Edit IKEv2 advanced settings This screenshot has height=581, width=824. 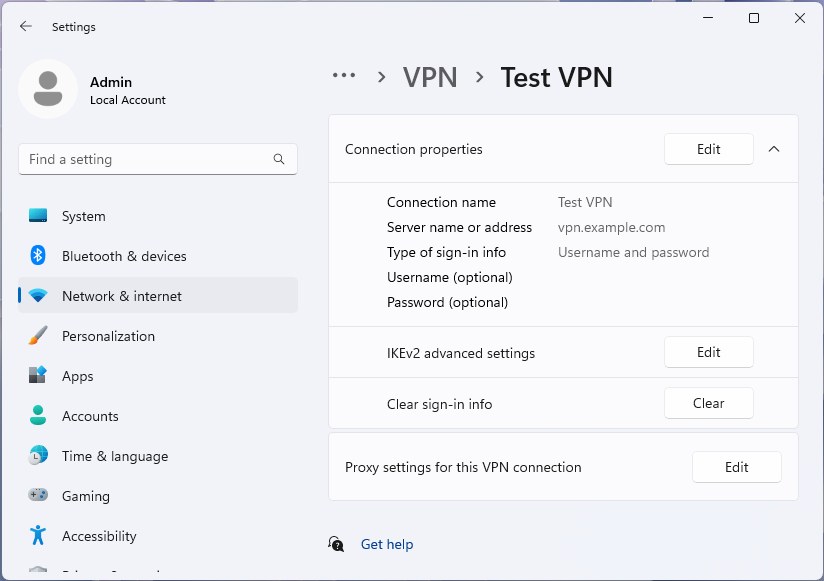[708, 352]
